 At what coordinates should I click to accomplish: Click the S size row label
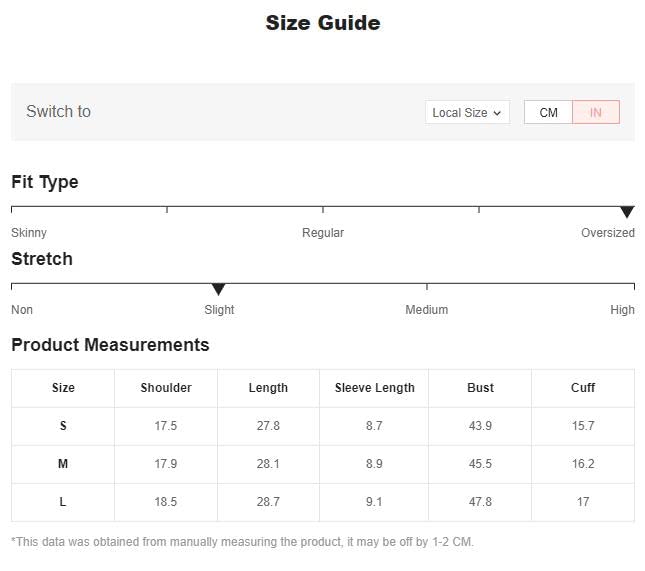point(63,426)
